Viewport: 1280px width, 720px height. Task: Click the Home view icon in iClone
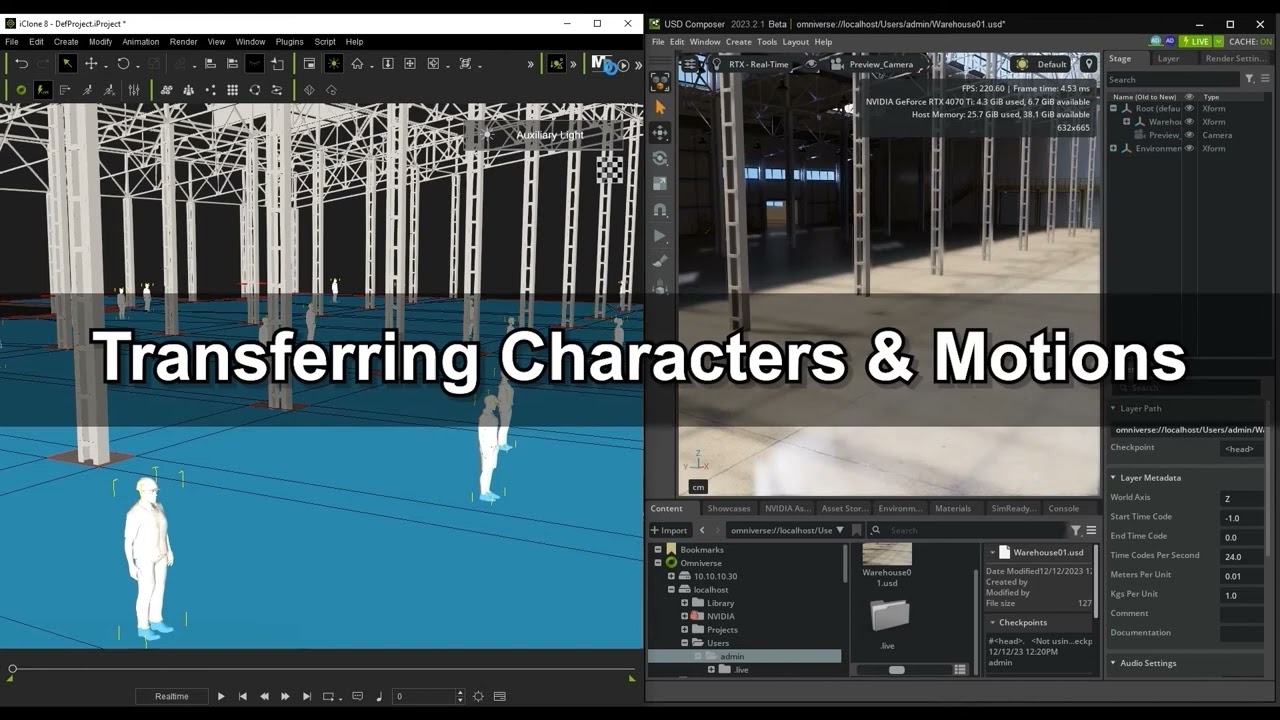[x=357, y=64]
